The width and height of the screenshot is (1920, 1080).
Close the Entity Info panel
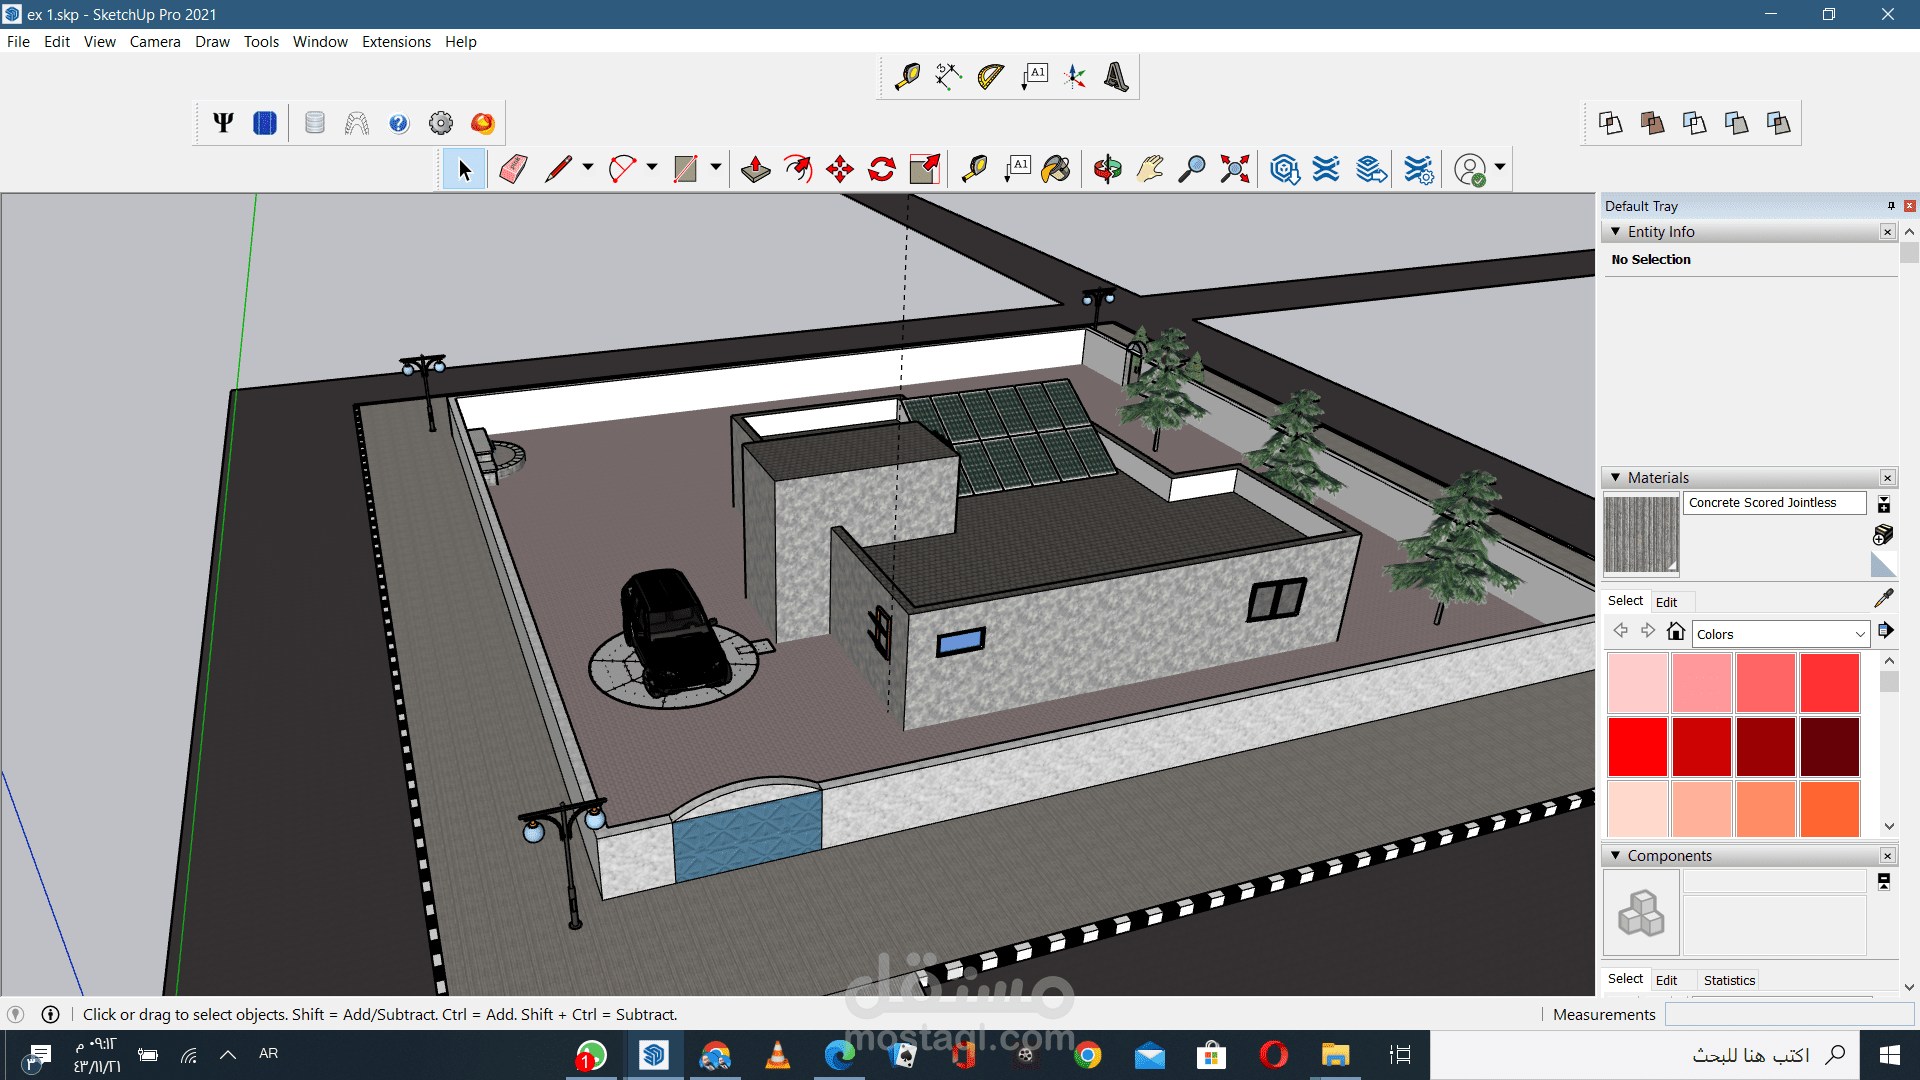tap(1888, 232)
